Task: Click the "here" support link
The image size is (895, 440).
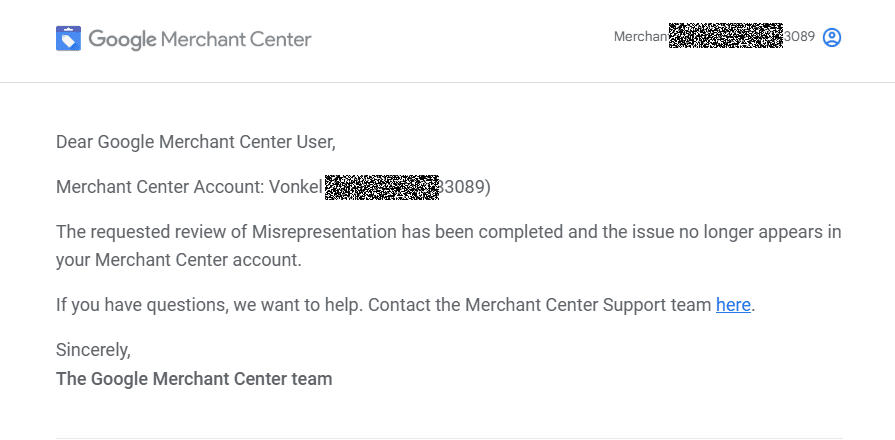Action: click(733, 305)
